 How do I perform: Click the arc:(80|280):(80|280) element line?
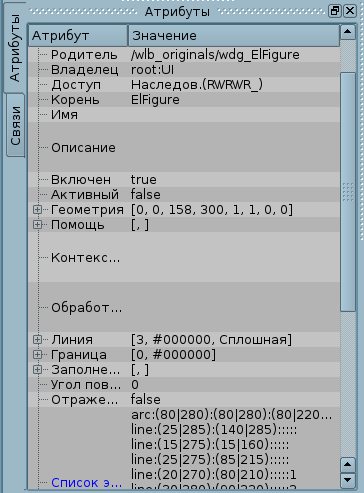(x=231, y=415)
